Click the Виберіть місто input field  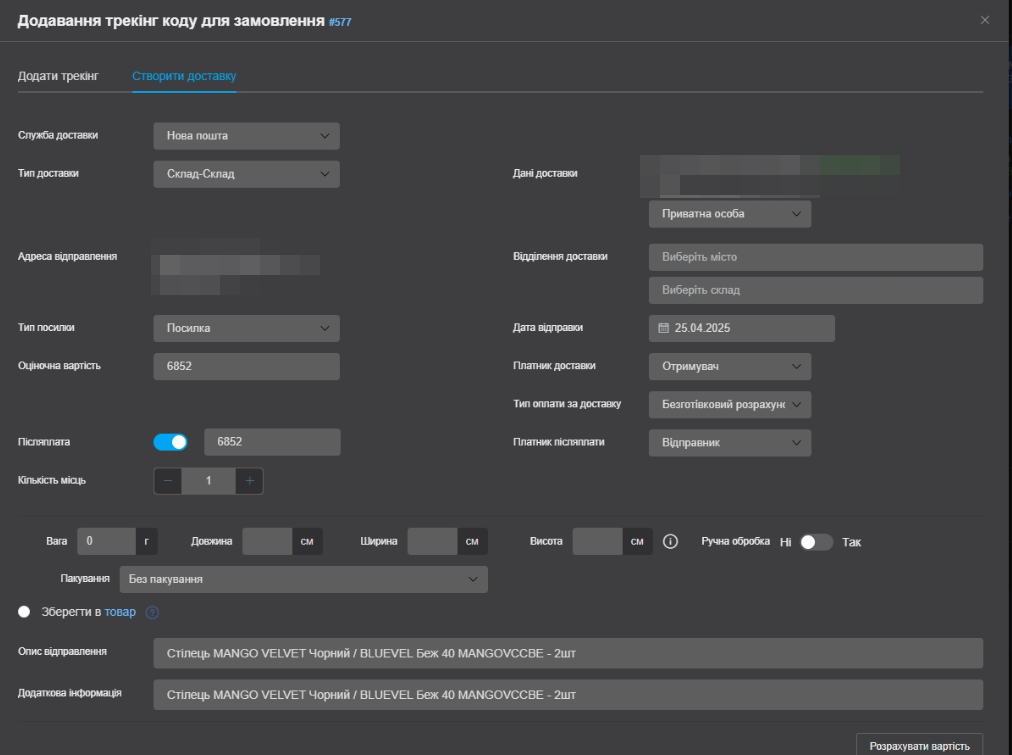(815, 257)
